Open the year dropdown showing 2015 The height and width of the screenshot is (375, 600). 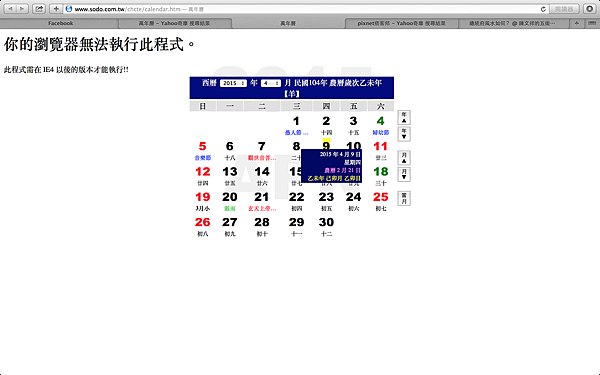233,83
